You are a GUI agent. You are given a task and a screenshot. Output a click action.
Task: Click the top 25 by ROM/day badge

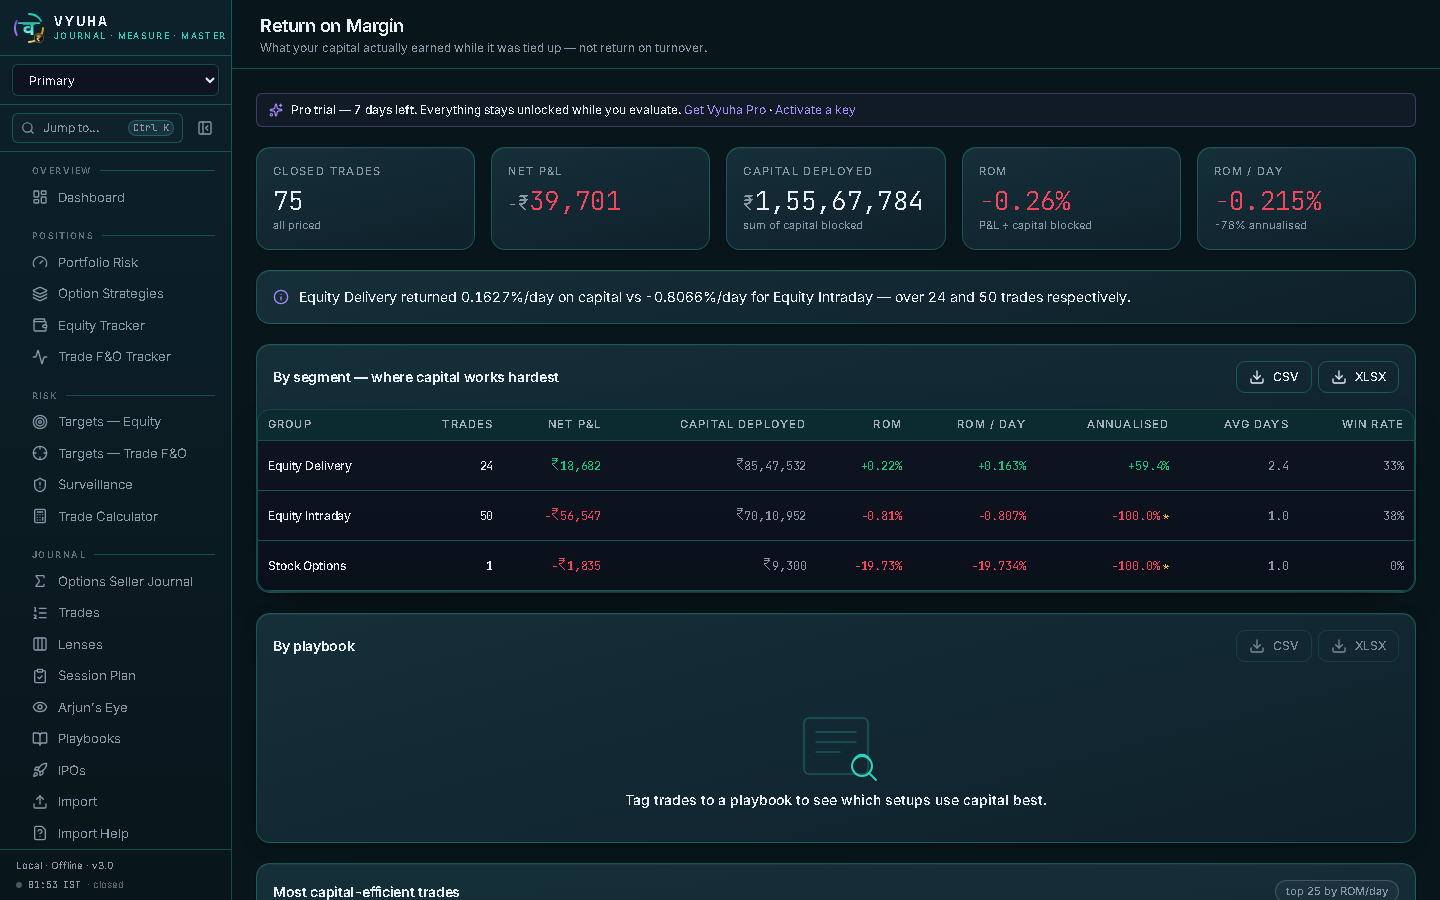coord(1337,891)
